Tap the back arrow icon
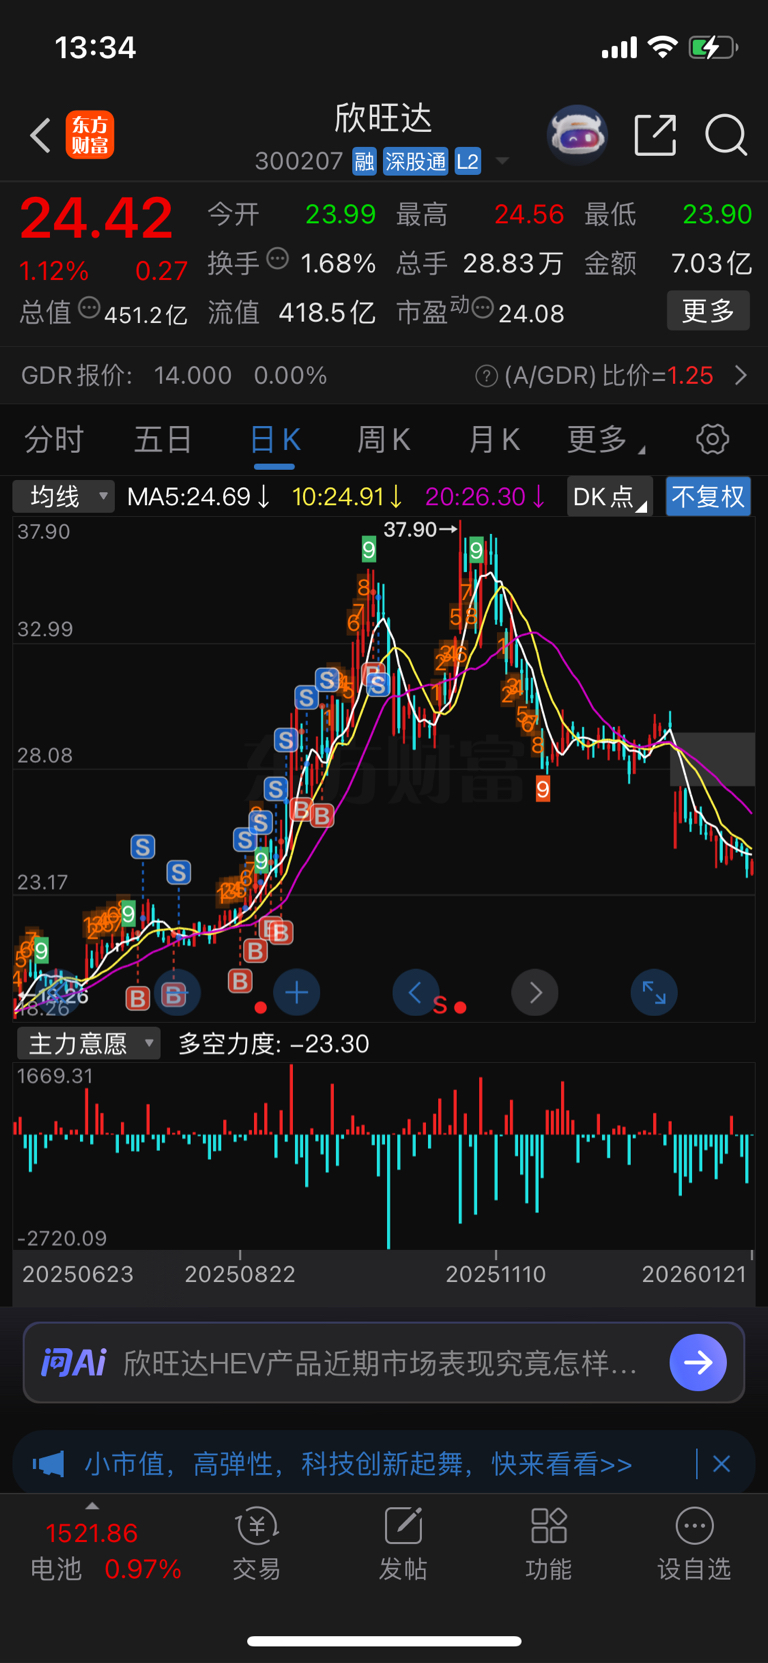Screen dimensions: 768x1663 tap(40, 135)
